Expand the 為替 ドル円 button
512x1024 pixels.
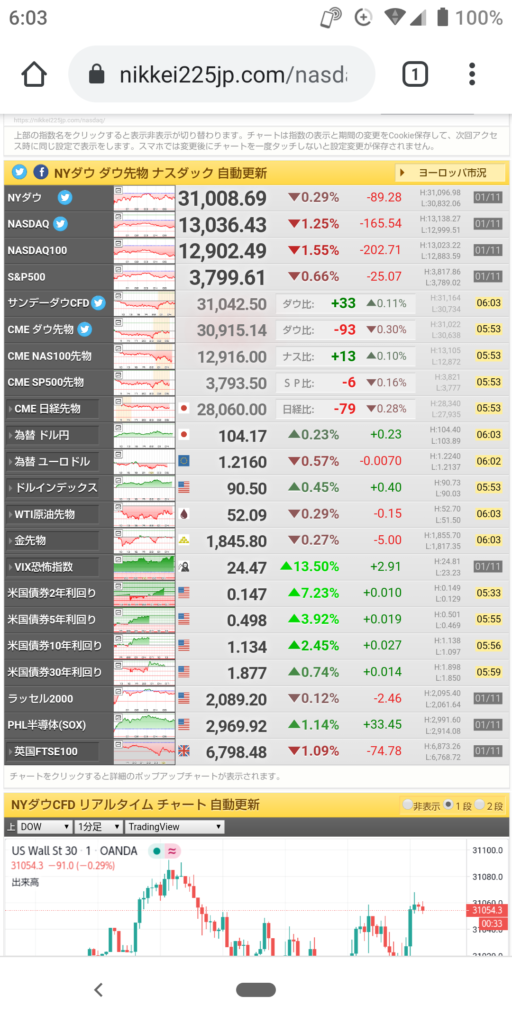point(52,435)
